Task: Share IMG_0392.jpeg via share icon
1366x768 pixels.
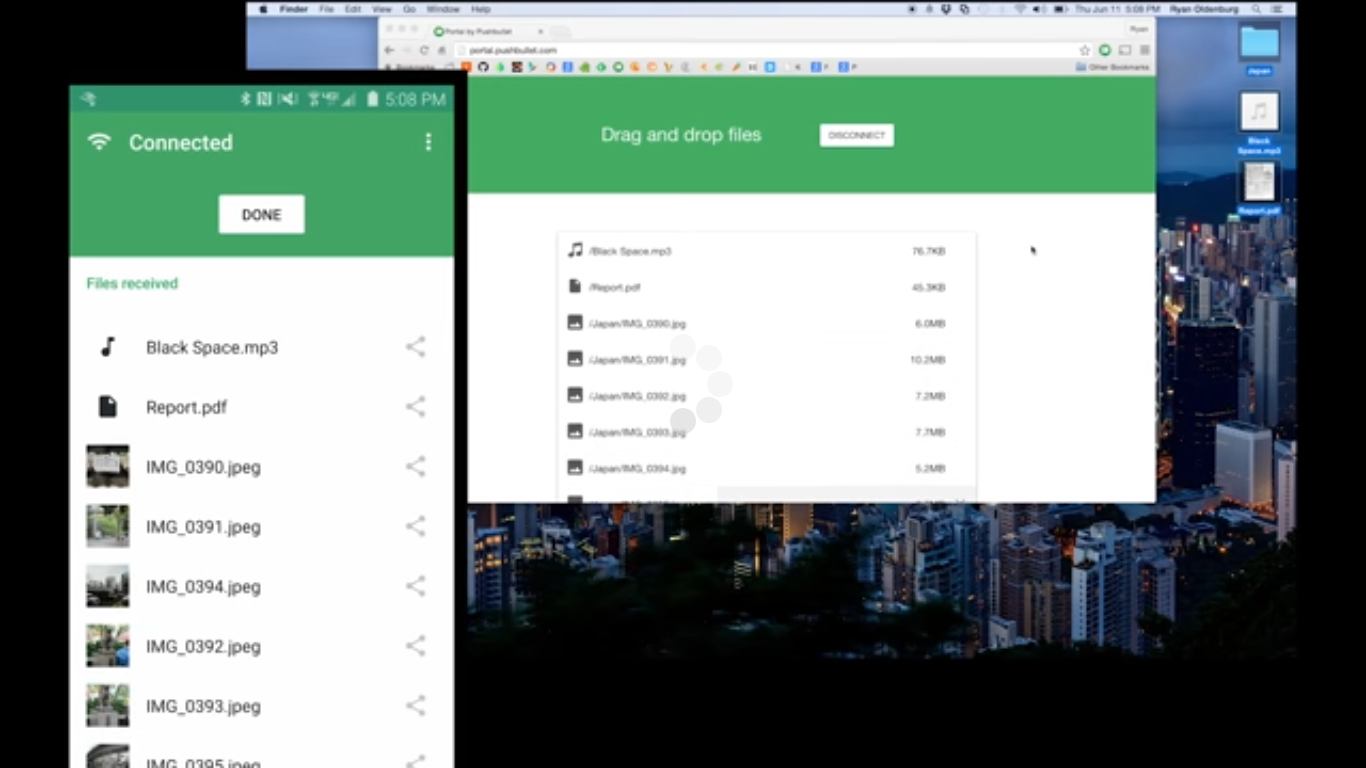Action: [415, 647]
